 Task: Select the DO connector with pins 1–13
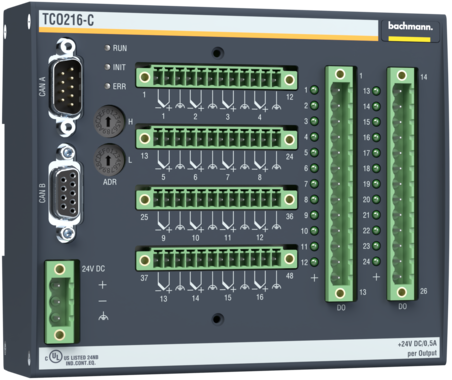pos(340,184)
